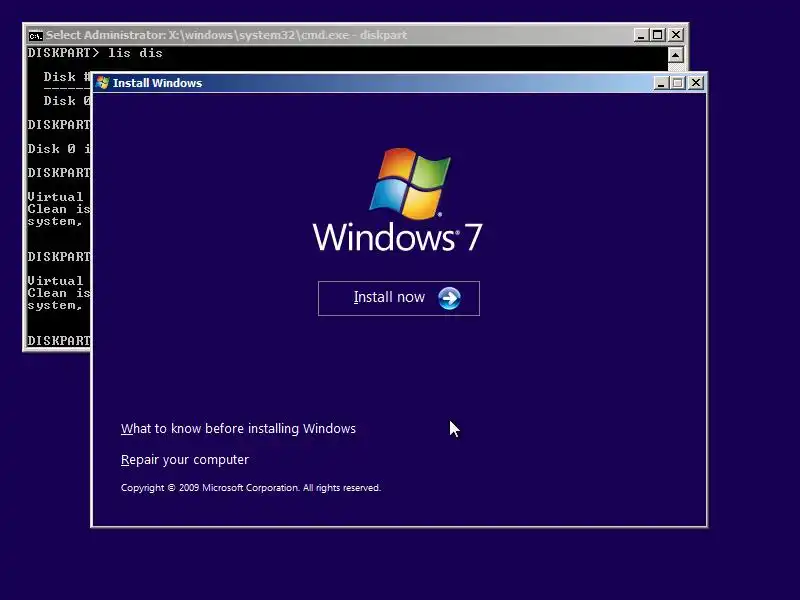Click the Install Windows title bar flag icon
Screen dimensions: 800x600
103,83
